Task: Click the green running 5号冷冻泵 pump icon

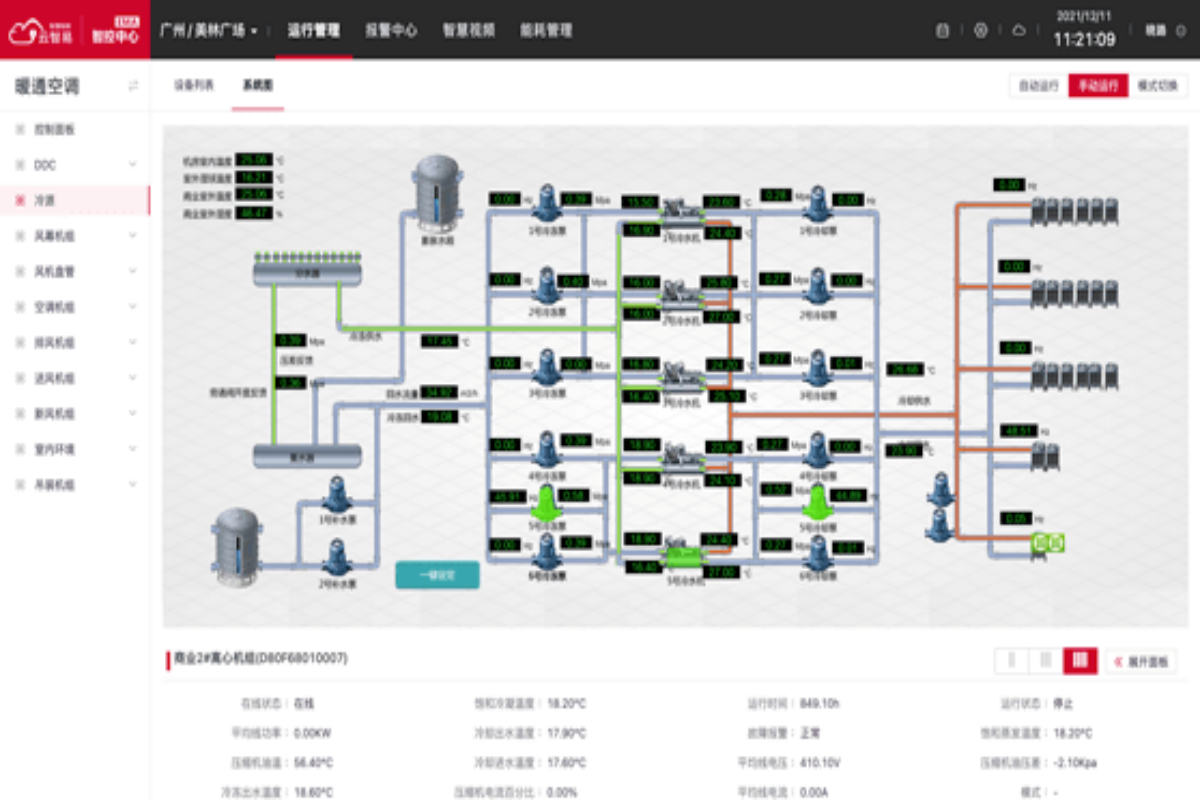Action: 547,499
